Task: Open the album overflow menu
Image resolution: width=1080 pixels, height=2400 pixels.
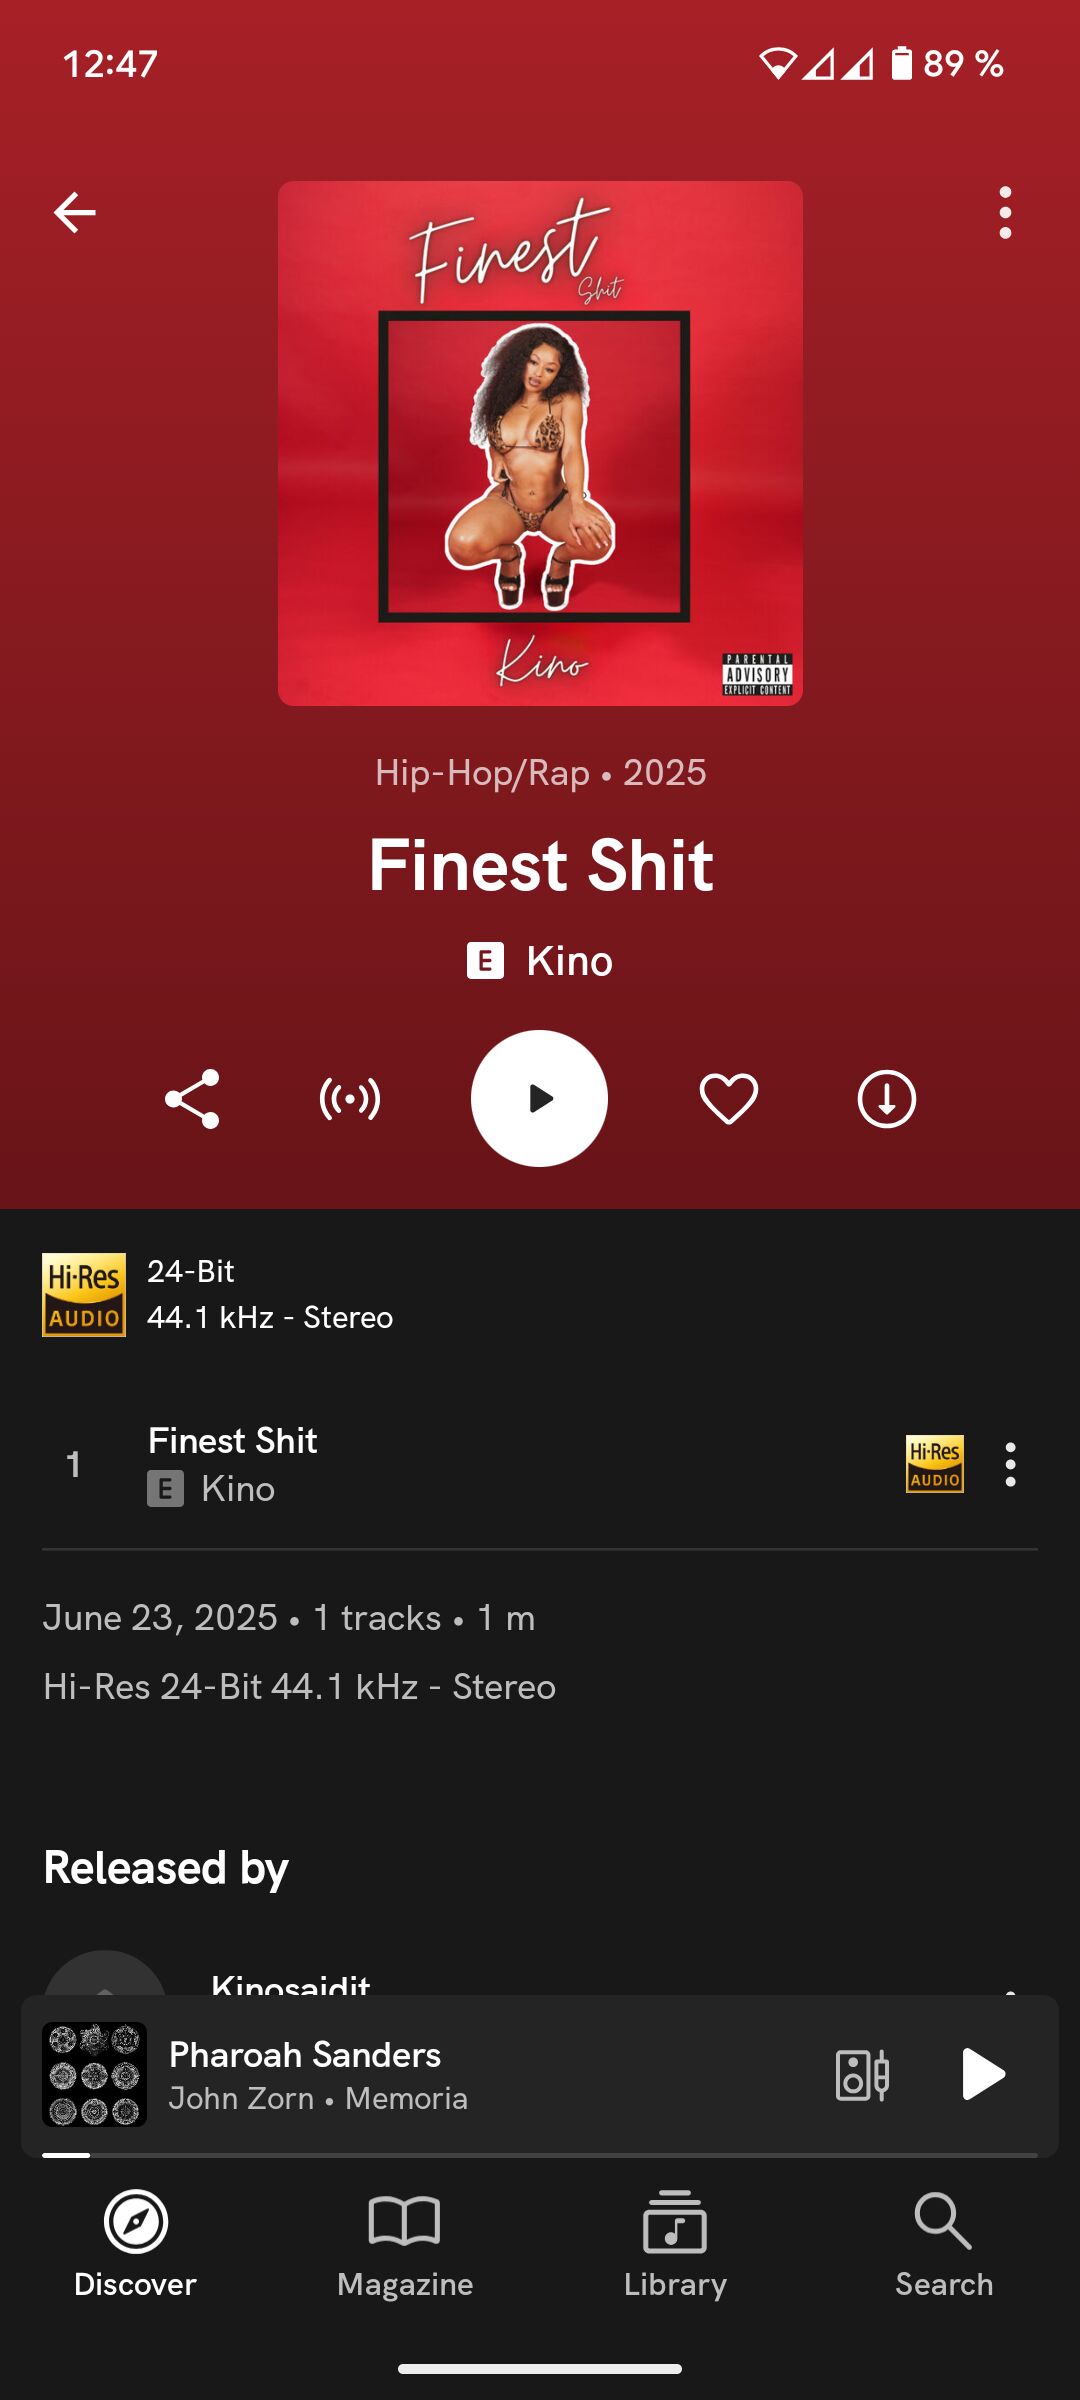Action: coord(1005,213)
